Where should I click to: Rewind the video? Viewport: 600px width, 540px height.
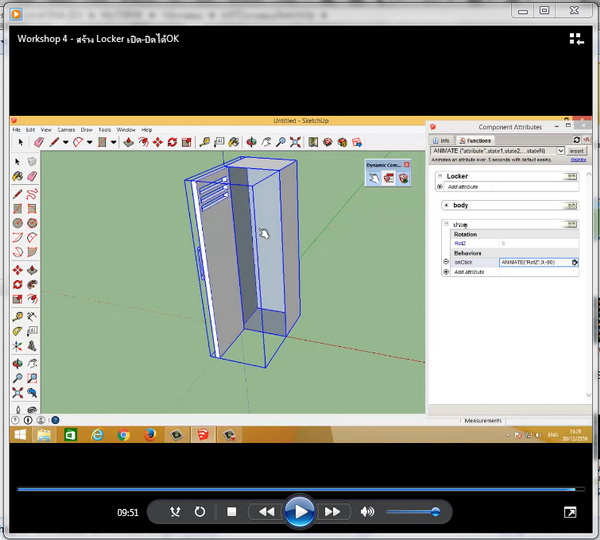click(266, 512)
